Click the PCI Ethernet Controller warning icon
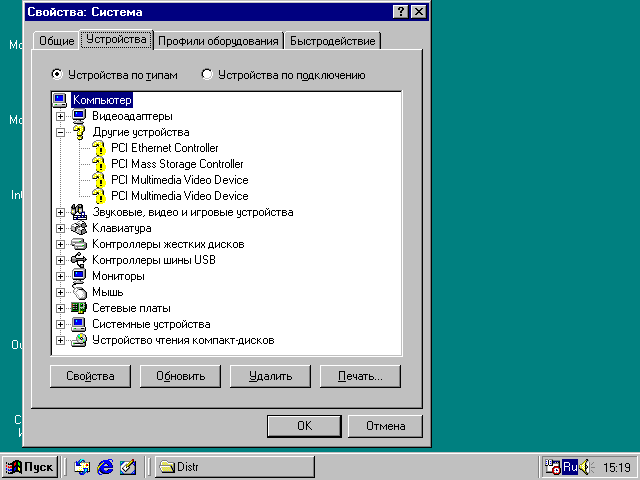The image size is (640, 480). (x=98, y=148)
